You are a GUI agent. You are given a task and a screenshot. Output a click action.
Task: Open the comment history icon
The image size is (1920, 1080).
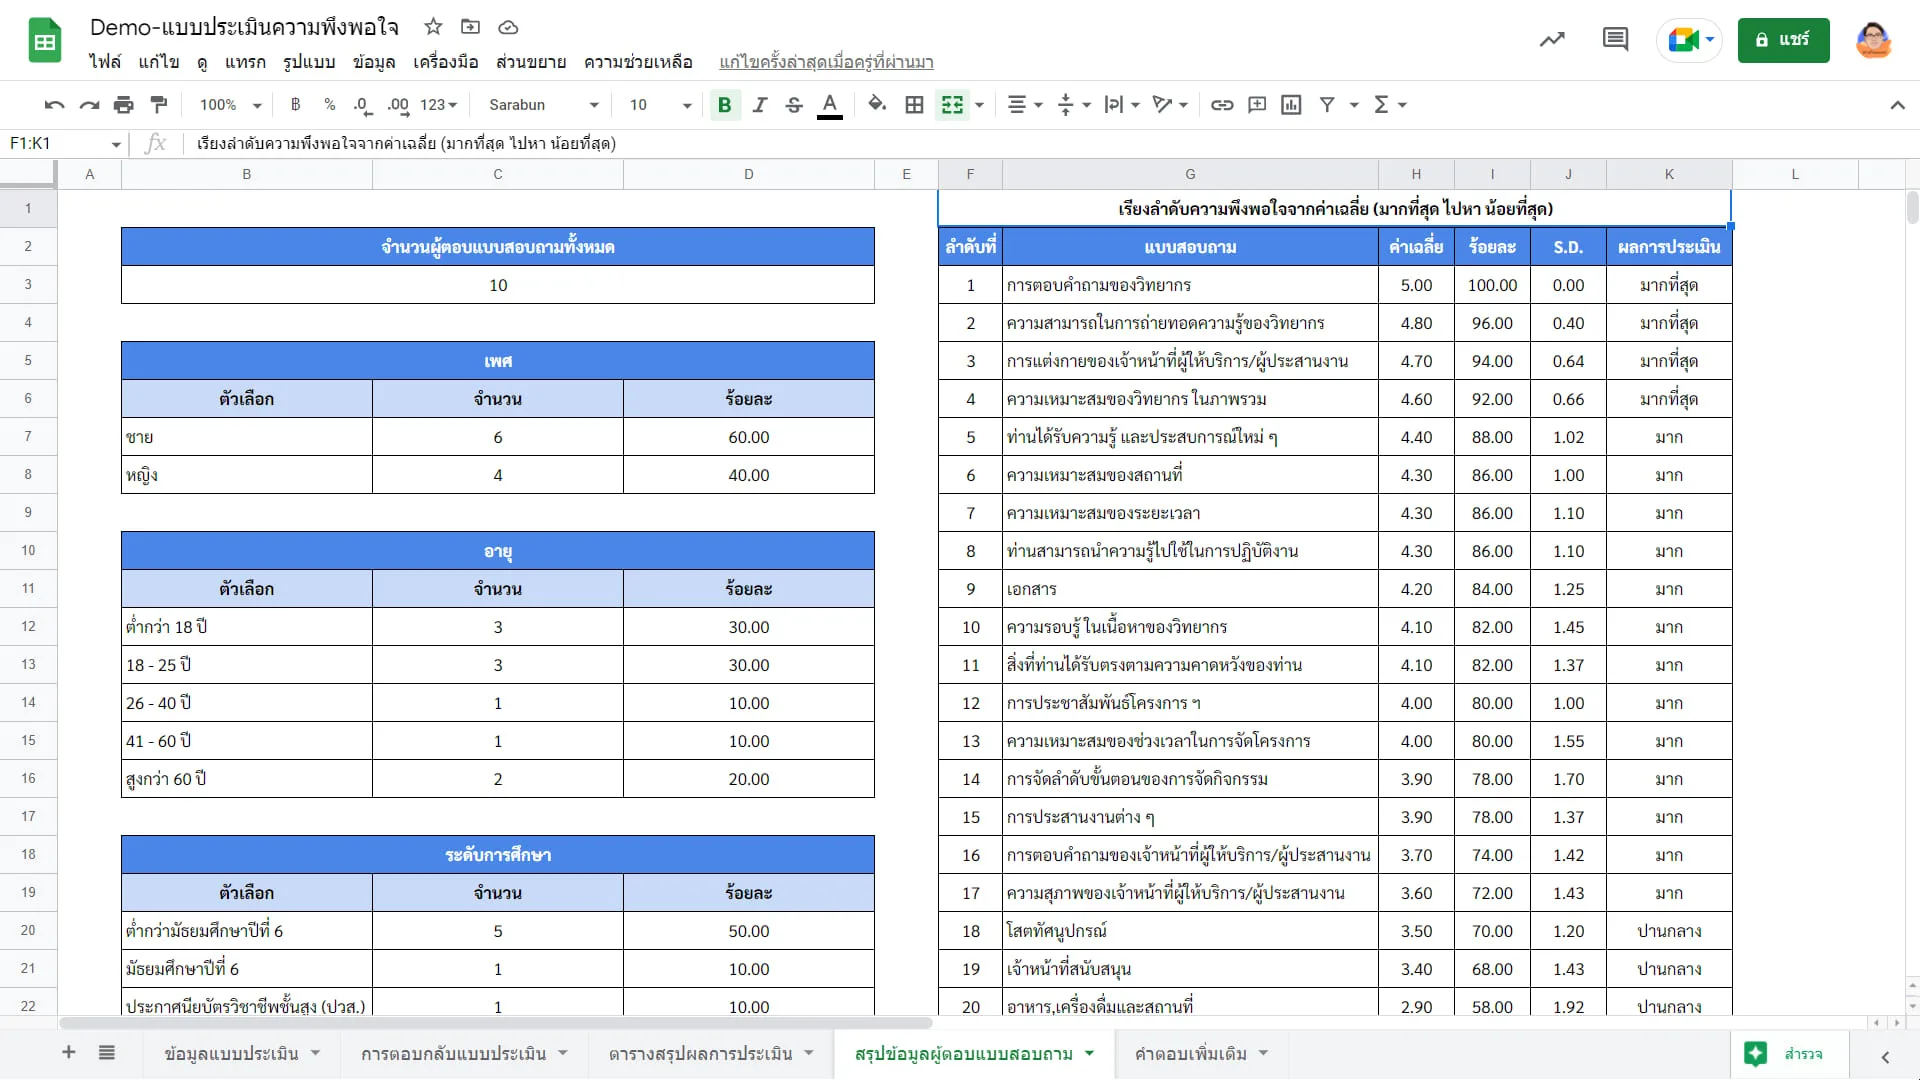(1615, 40)
